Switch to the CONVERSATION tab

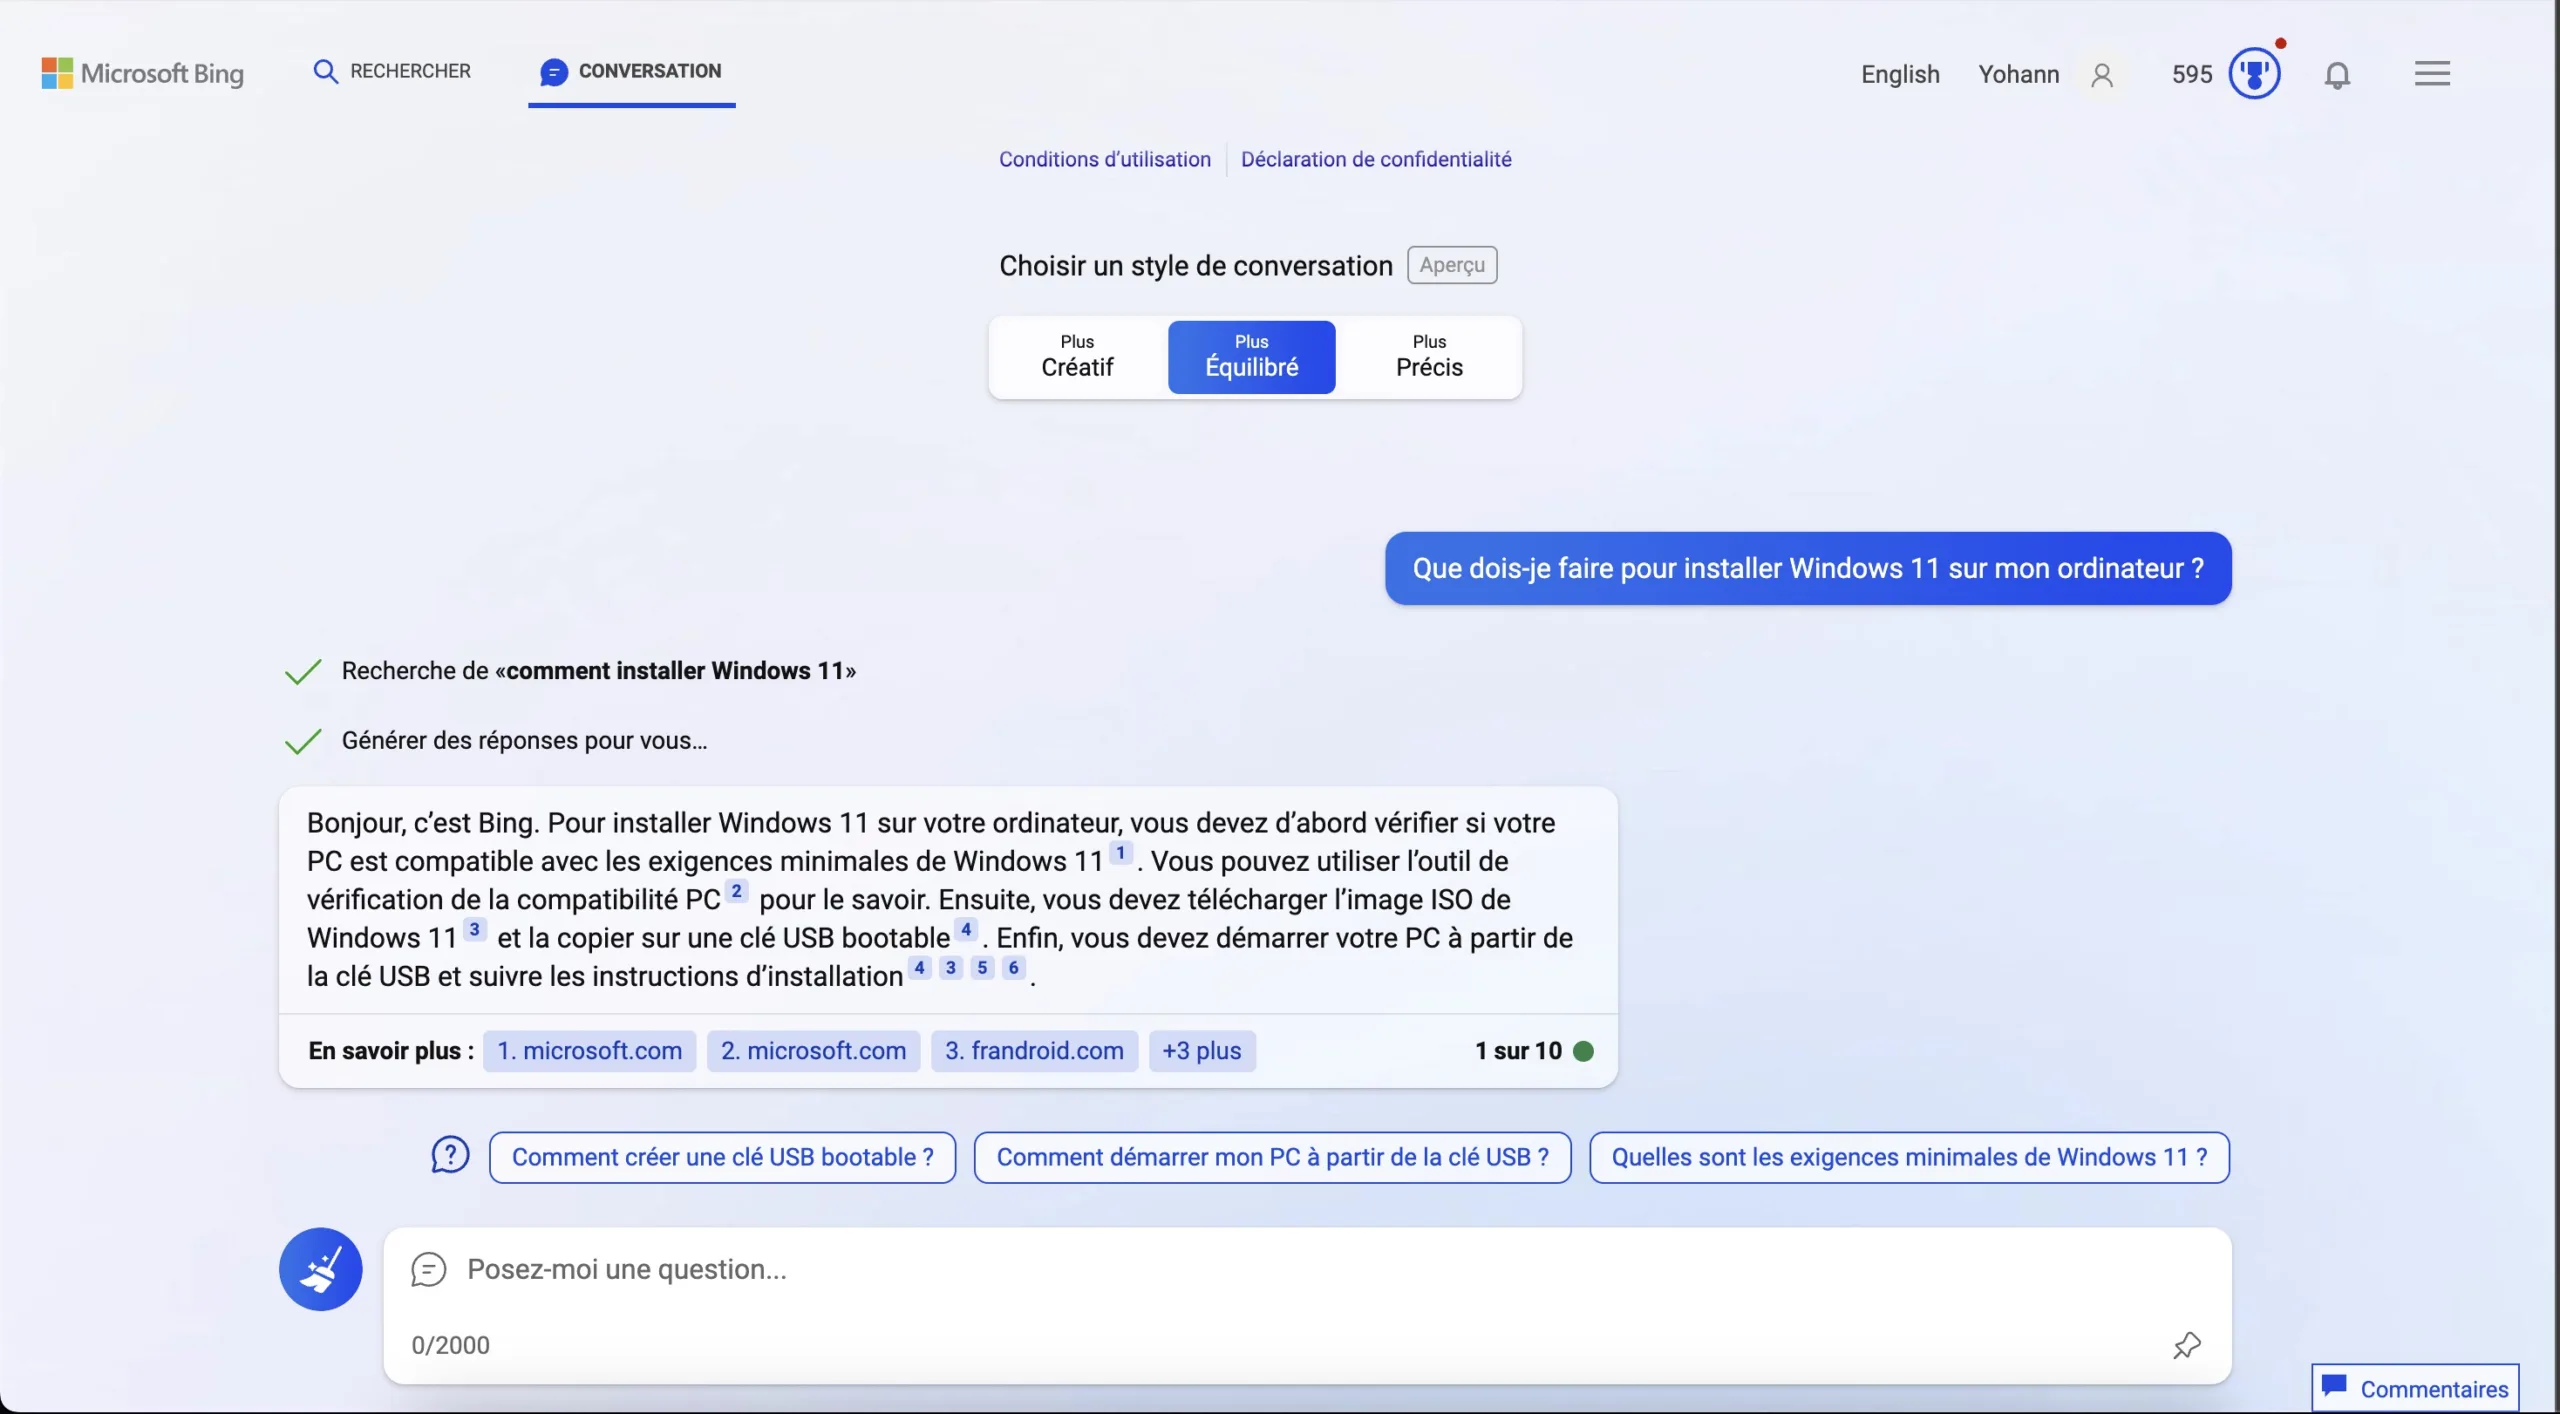[631, 72]
